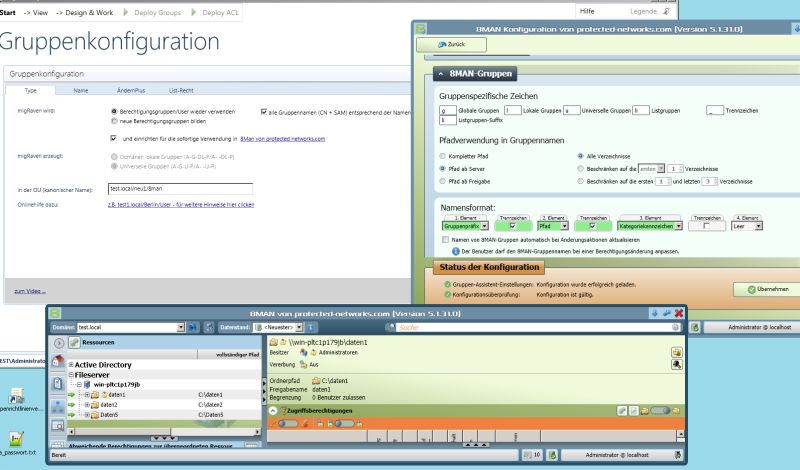Open the 'zum Video ...' link
The height and width of the screenshot is (470, 800).
click(x=30, y=291)
